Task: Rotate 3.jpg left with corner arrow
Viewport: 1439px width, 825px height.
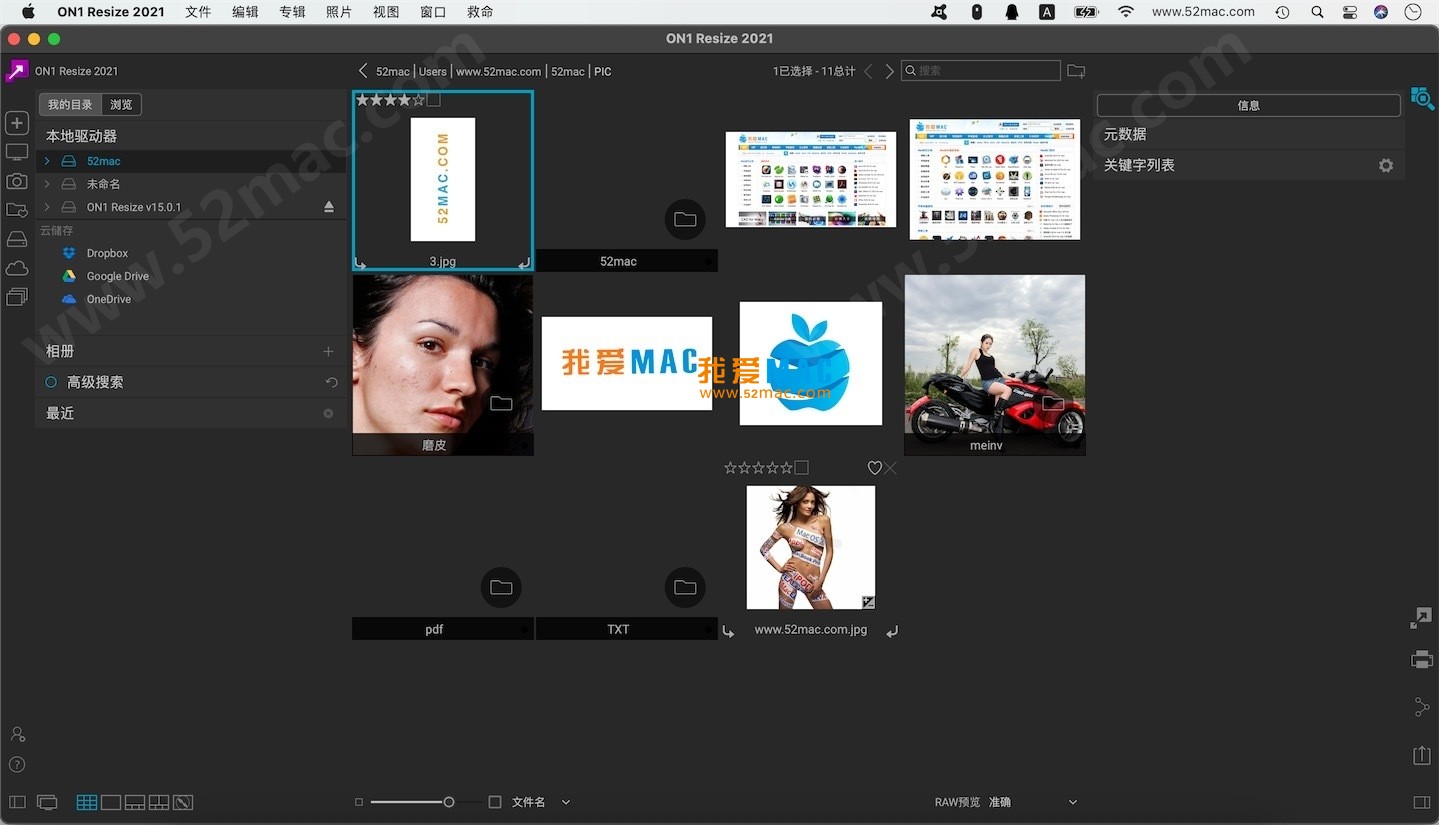Action: (x=361, y=263)
